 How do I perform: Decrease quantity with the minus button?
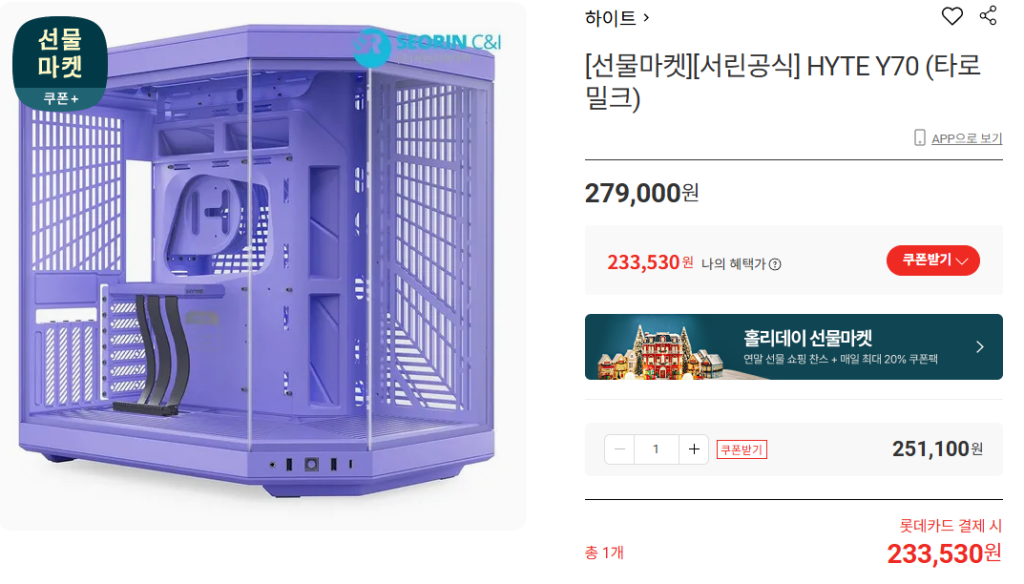(620, 450)
